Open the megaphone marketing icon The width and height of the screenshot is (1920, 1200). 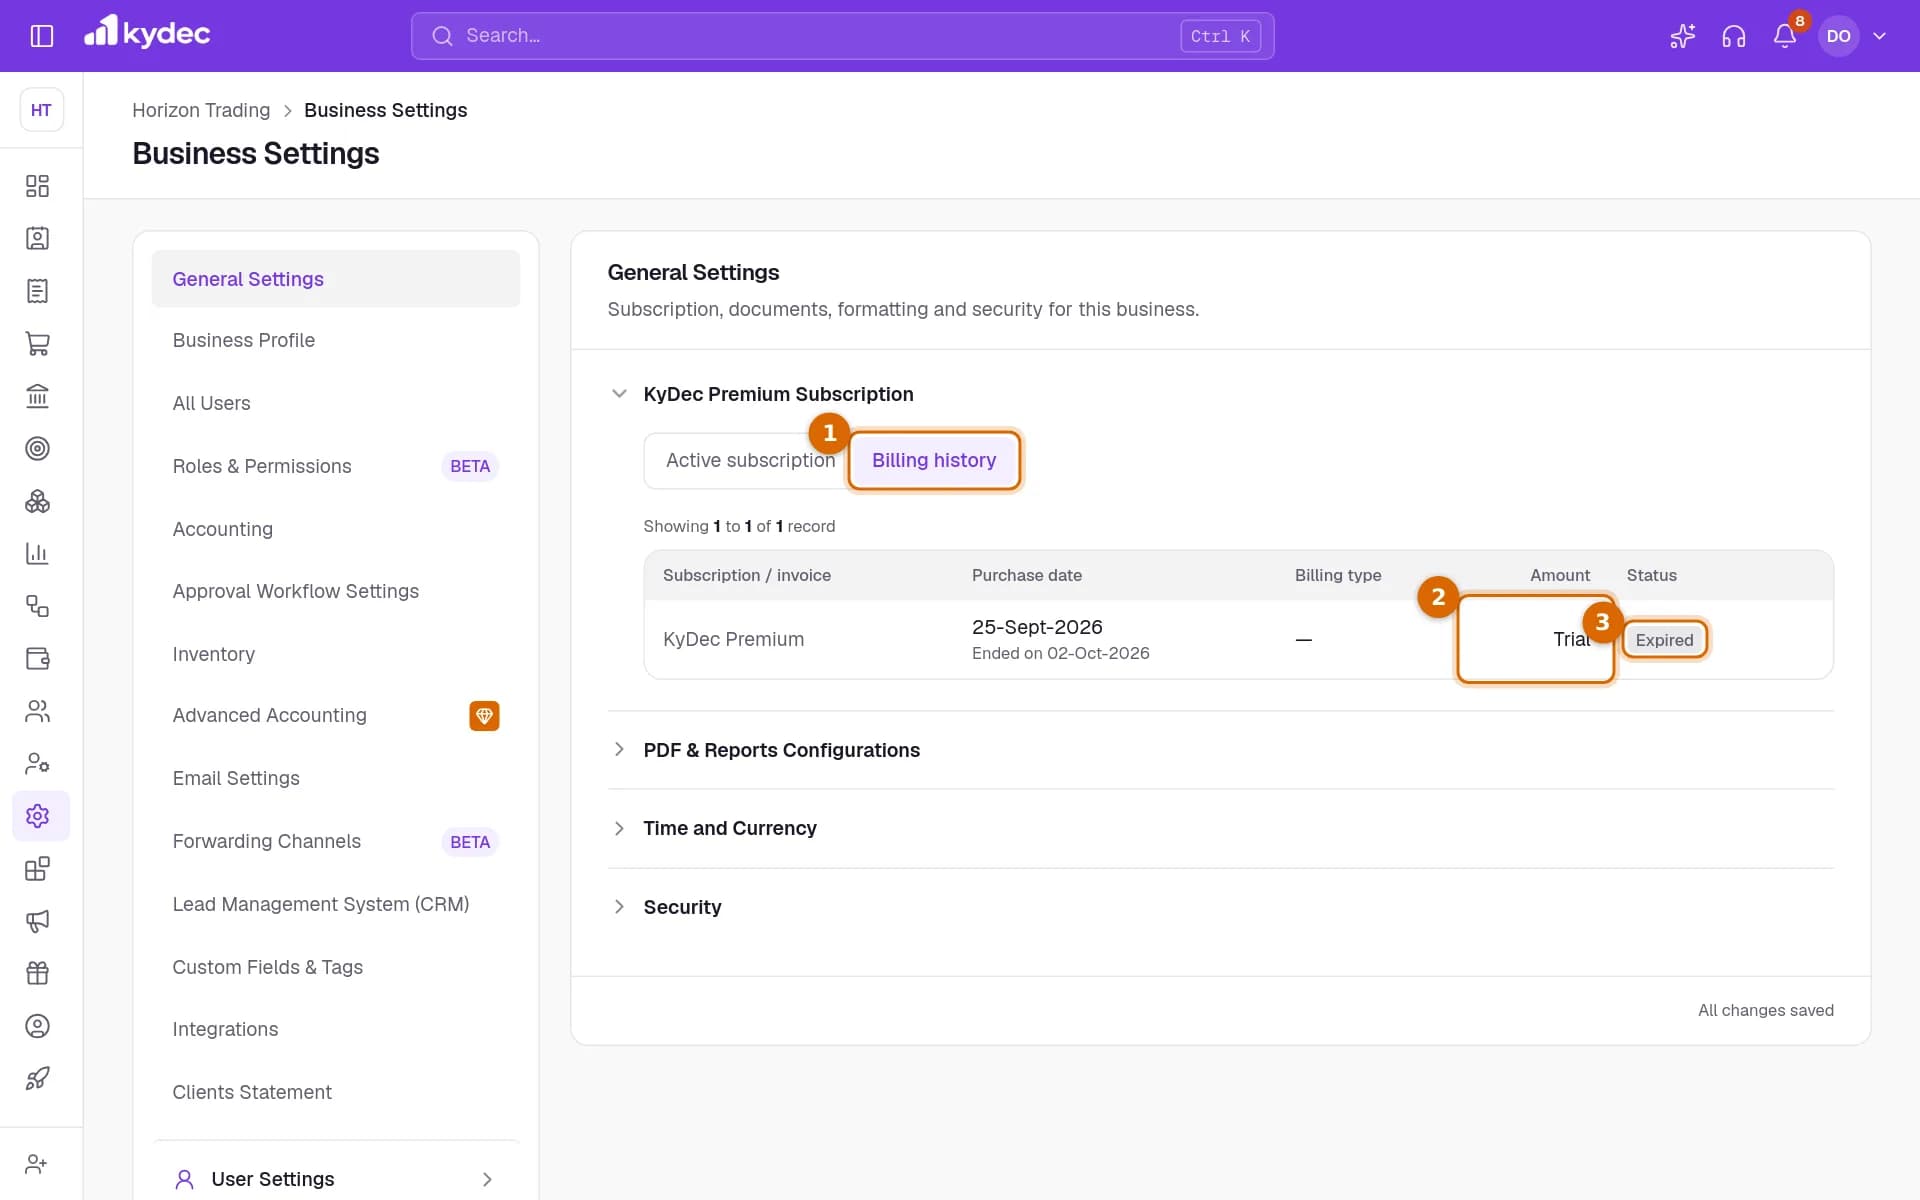coord(37,921)
